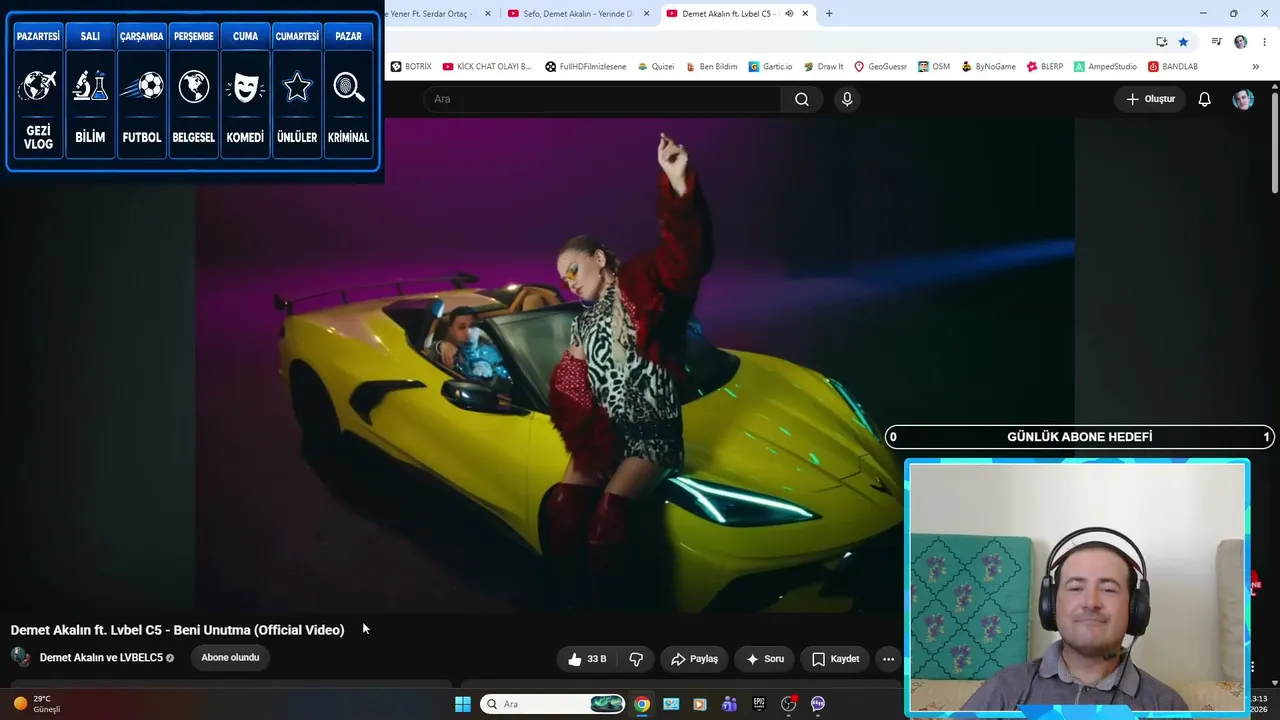Screen dimensions: 1280x720
Task: Select the Demet Akalın ft. Lvbel C5 tab
Action: coord(738,14)
